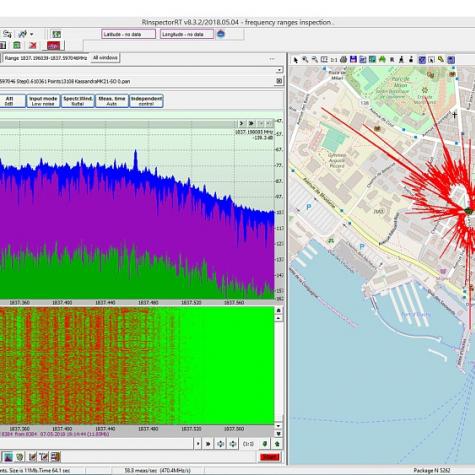The image size is (475, 475).
Task: Click the green shield icon below waterfall
Action: click(265, 444)
